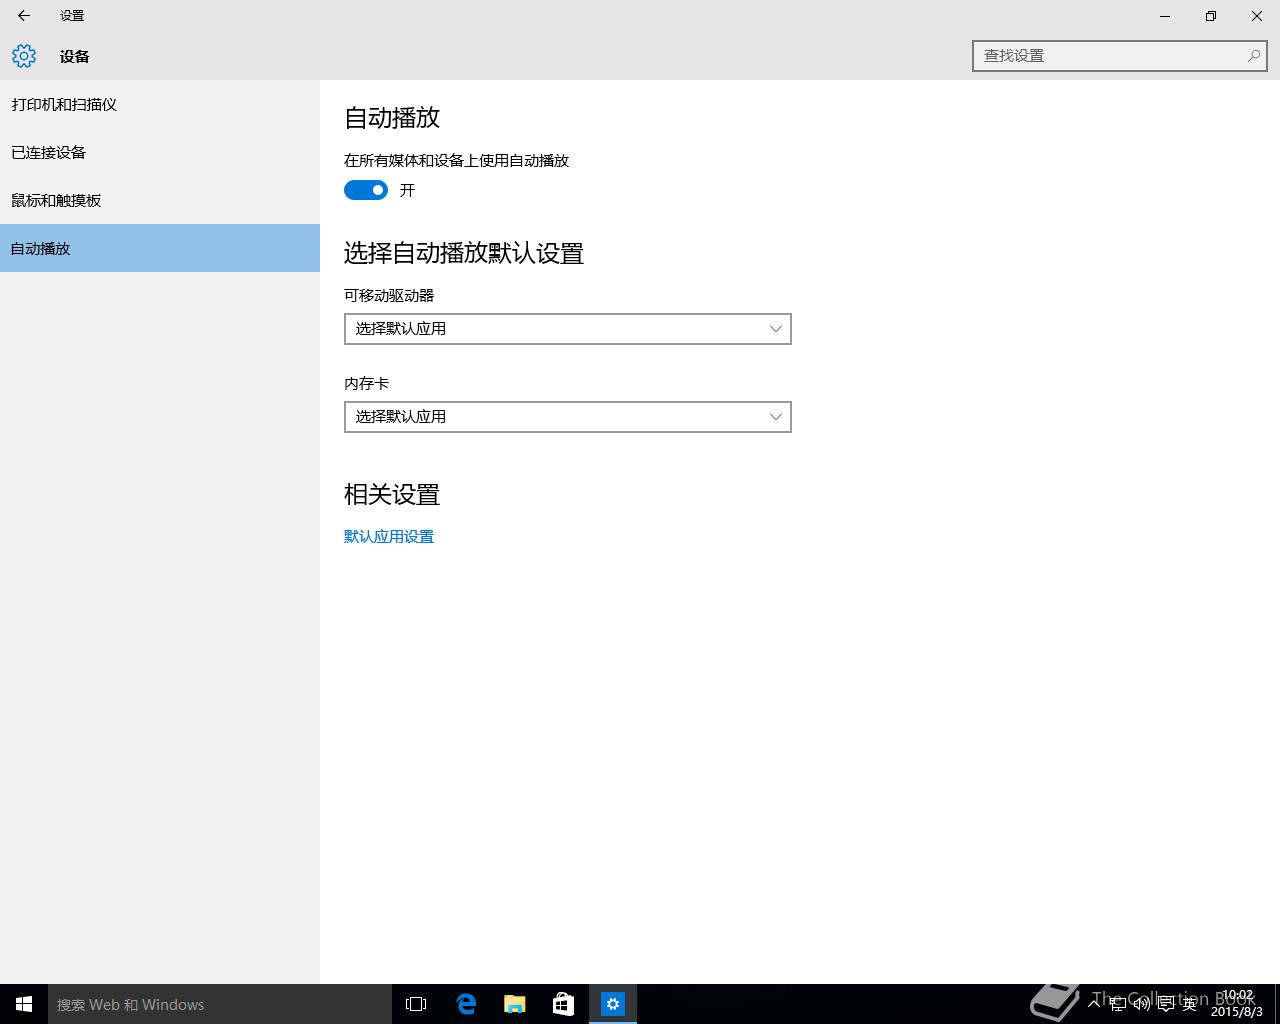Screen dimensions: 1280x1024
Task: Open 打印机和扫描仪 section
Action: point(160,104)
